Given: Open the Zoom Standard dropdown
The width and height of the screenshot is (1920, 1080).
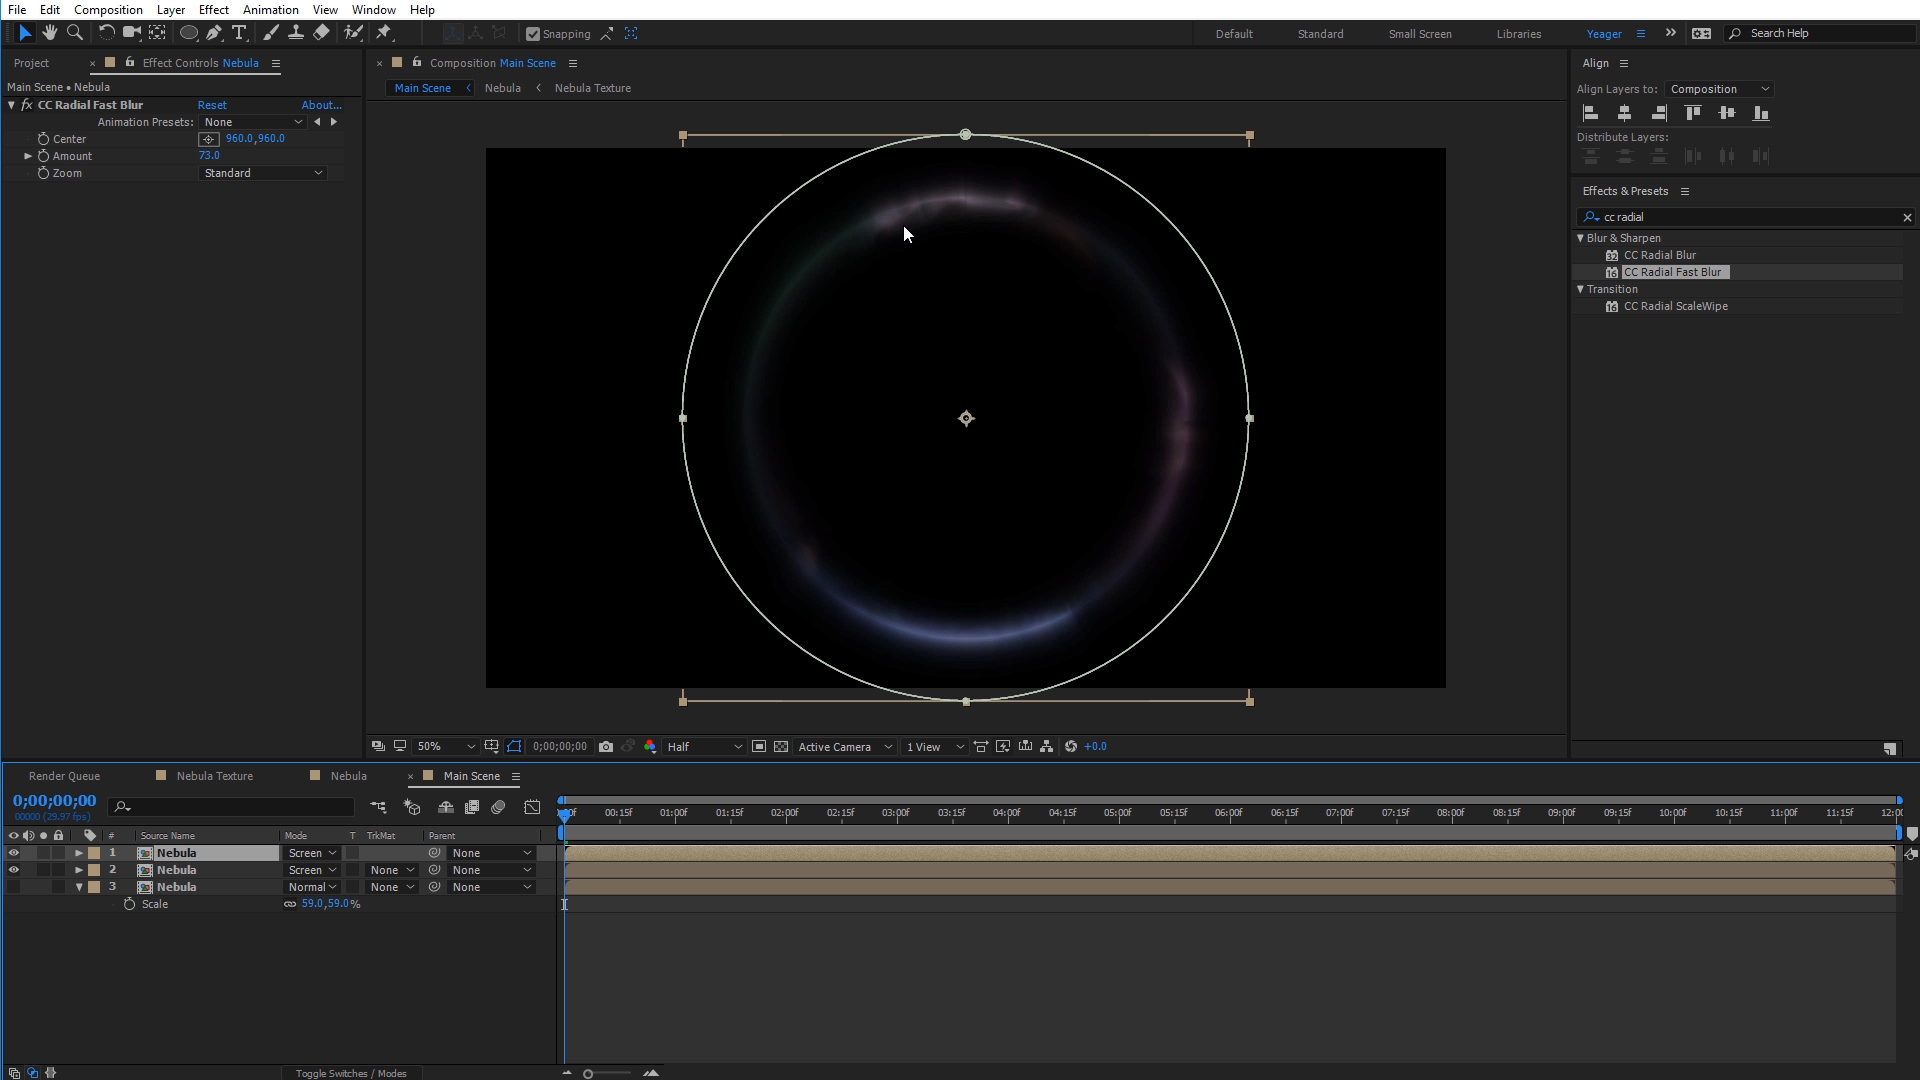Looking at the screenshot, I should tap(263, 173).
